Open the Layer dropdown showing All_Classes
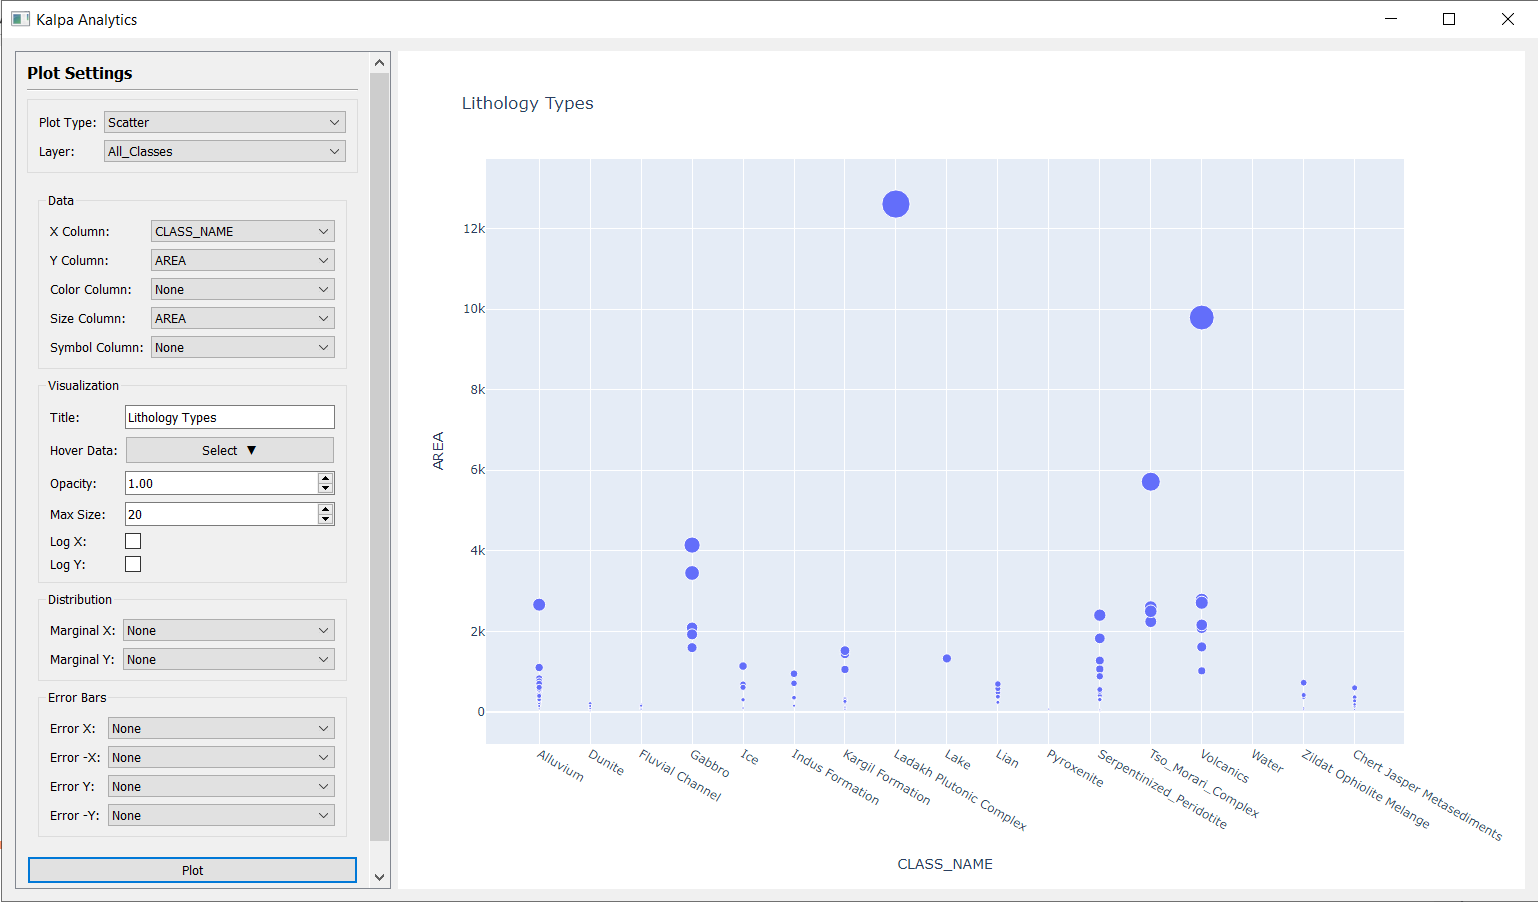This screenshot has width=1538, height=902. pos(224,151)
